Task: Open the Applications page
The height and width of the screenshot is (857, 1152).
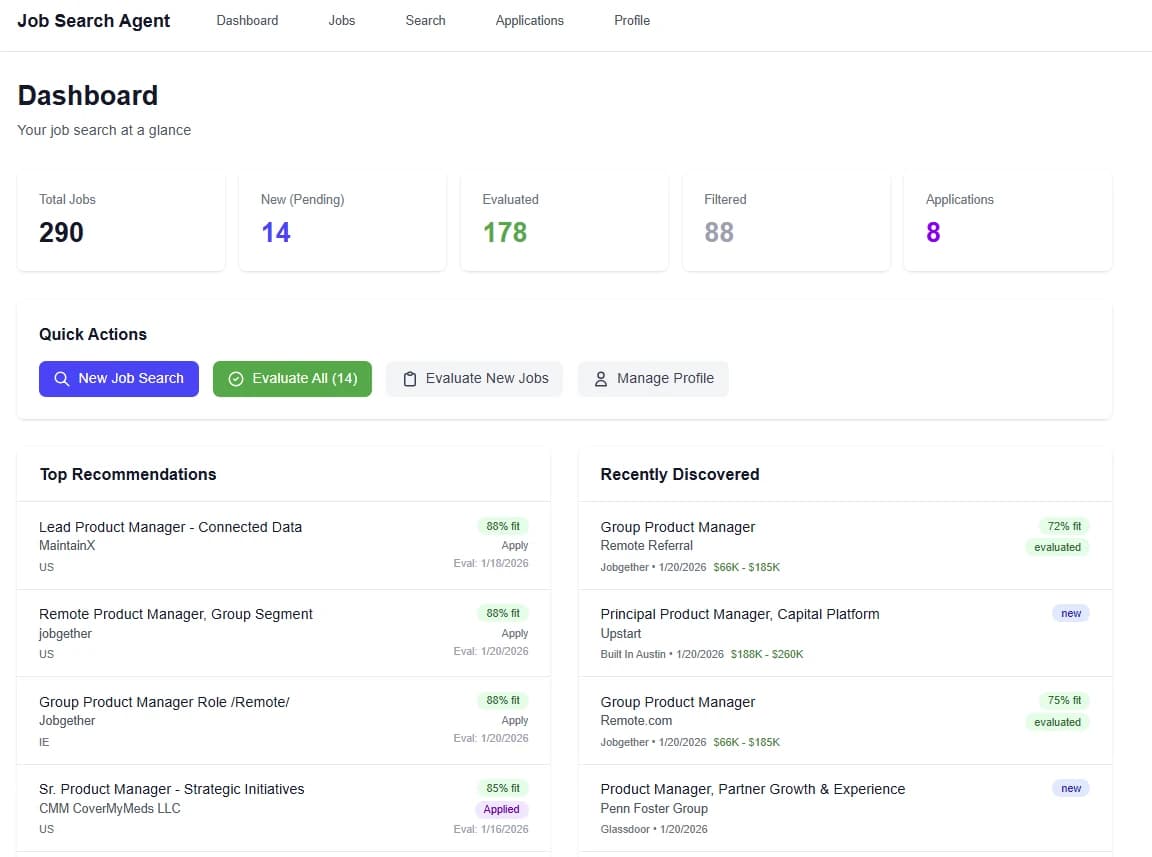Action: 529,20
